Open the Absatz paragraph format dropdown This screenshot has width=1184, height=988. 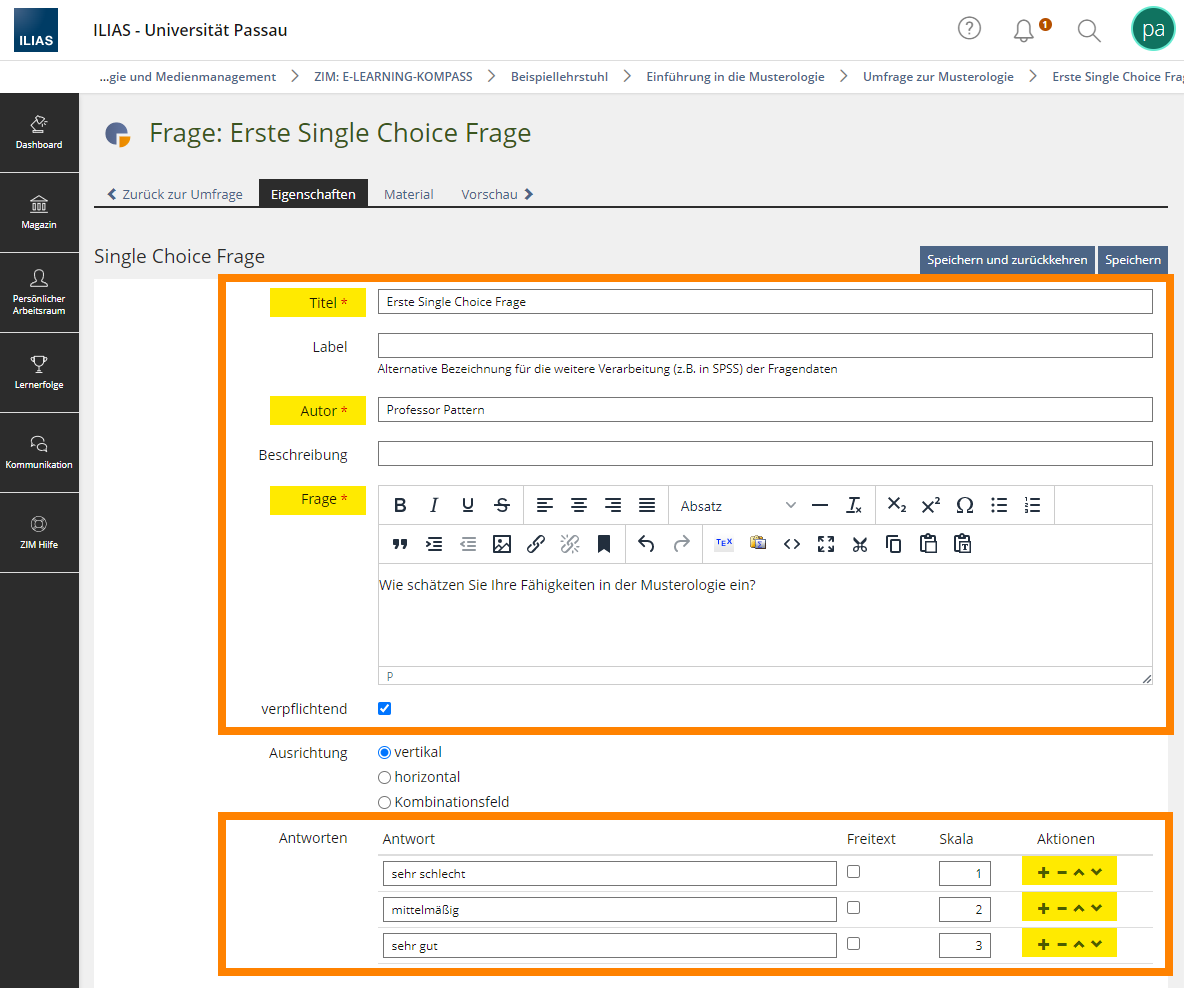tap(737, 506)
